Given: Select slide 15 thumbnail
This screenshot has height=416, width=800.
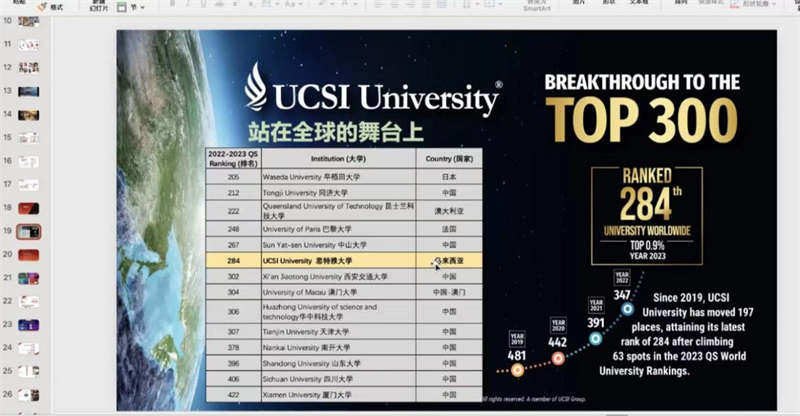Looking at the screenshot, I should tap(29, 138).
